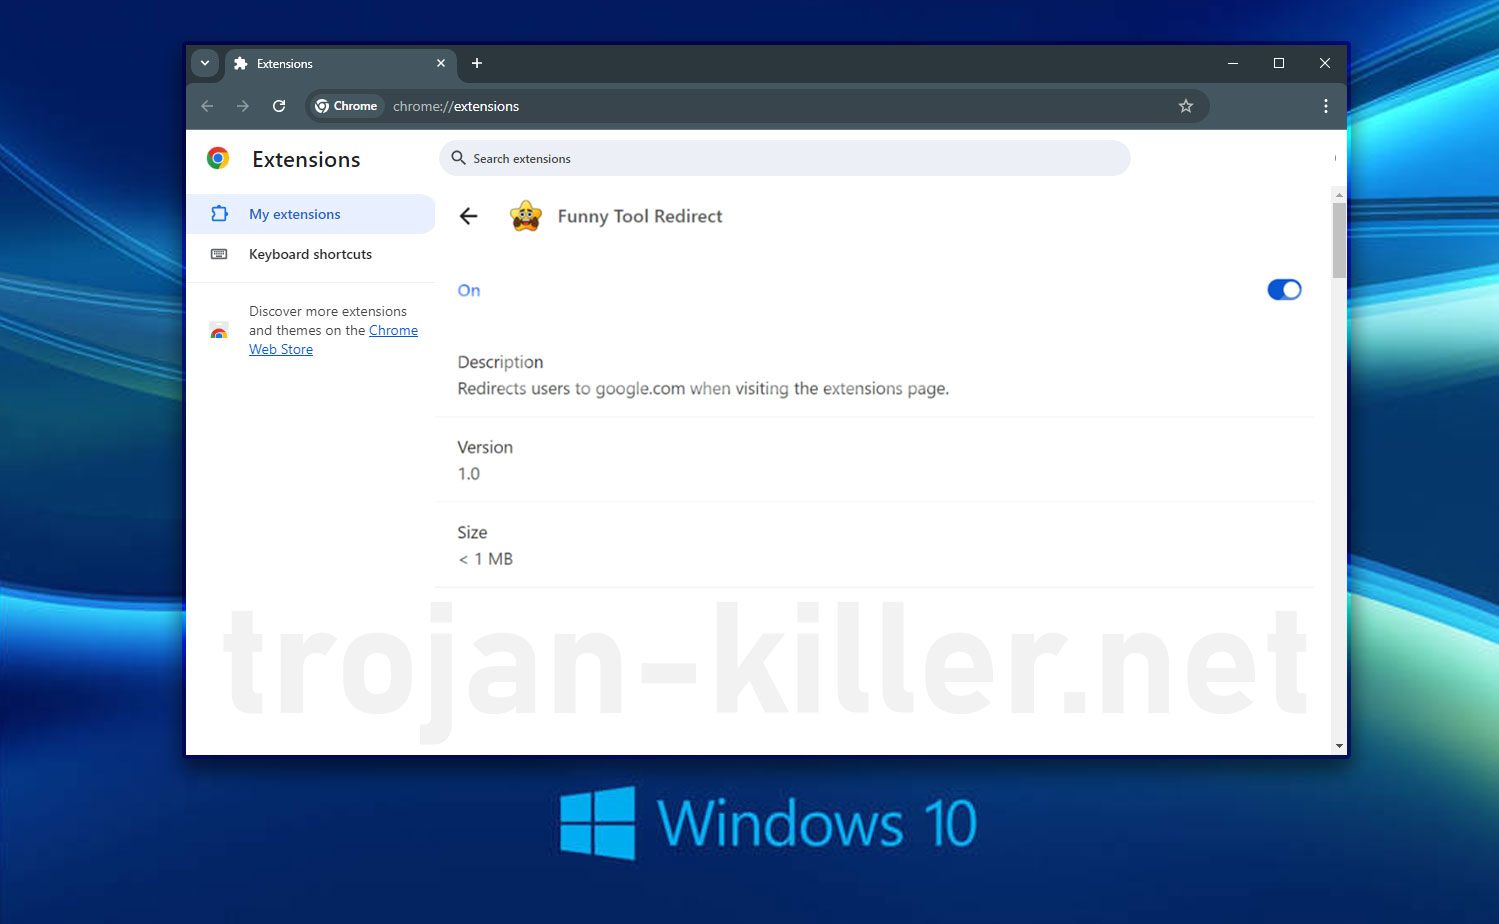
Task: Click the Search extensions field
Action: tap(785, 158)
